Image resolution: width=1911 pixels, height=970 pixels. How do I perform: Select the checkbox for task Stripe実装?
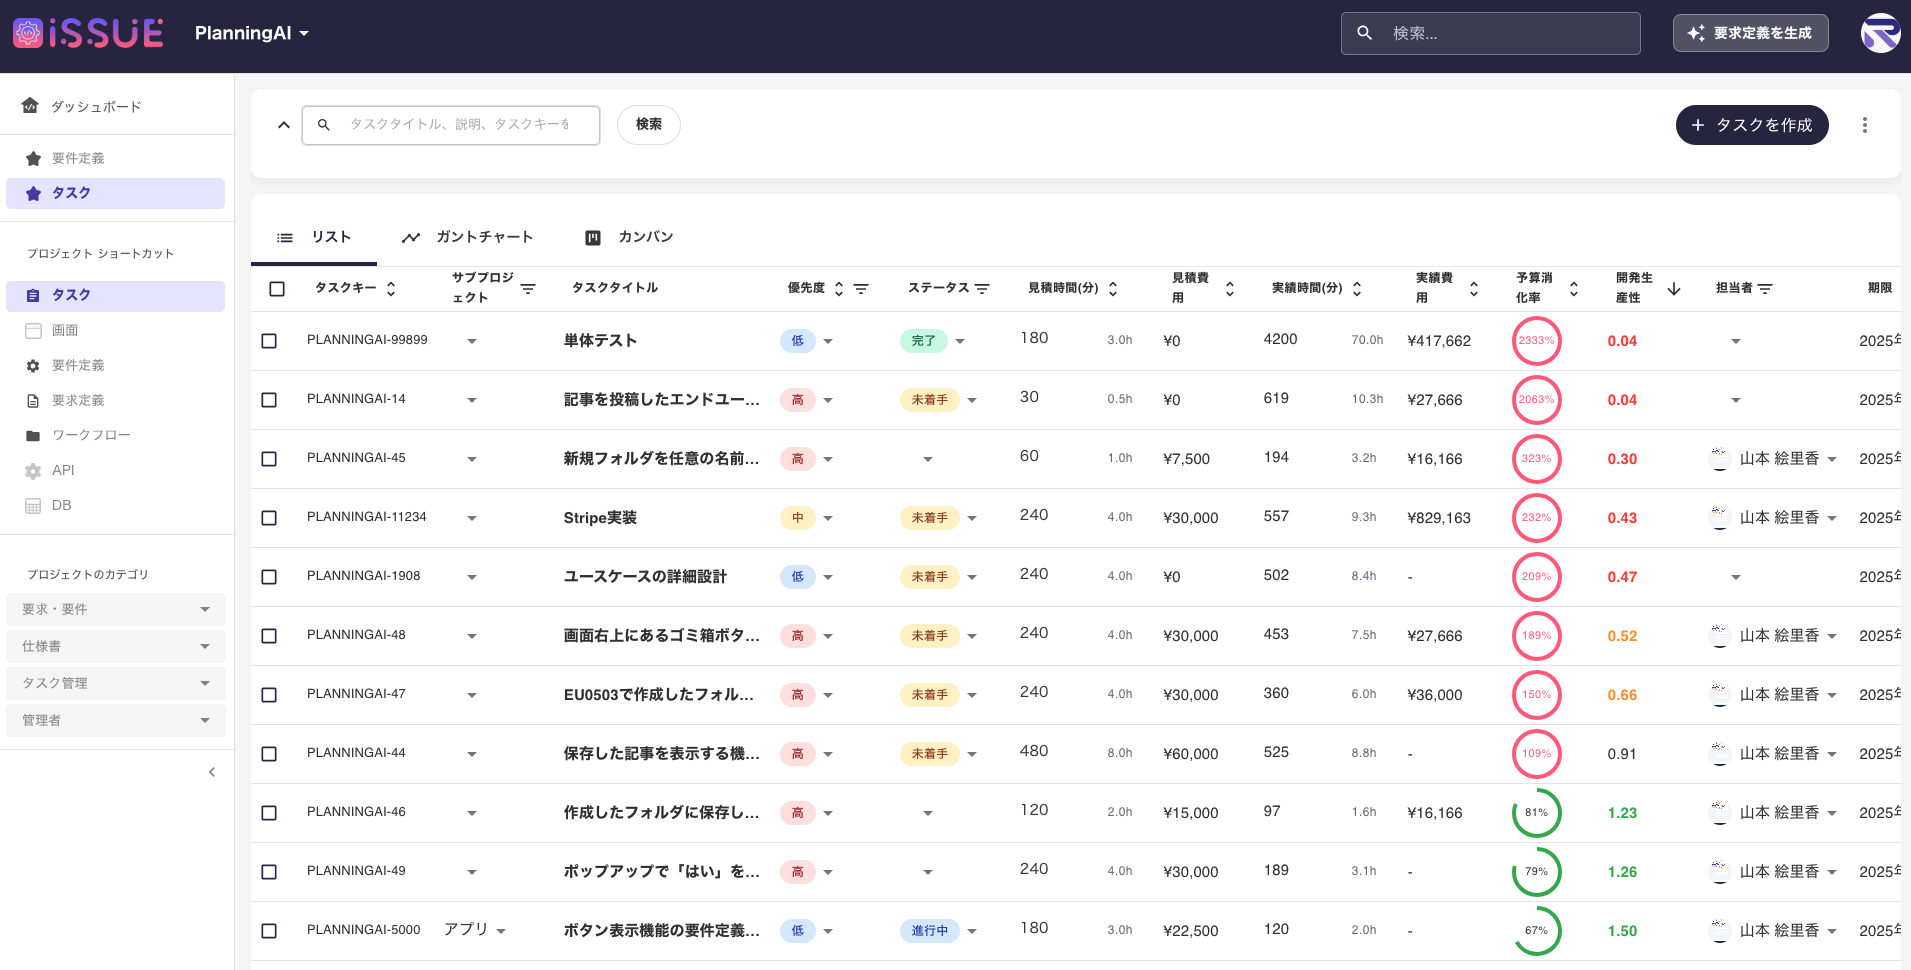(269, 518)
